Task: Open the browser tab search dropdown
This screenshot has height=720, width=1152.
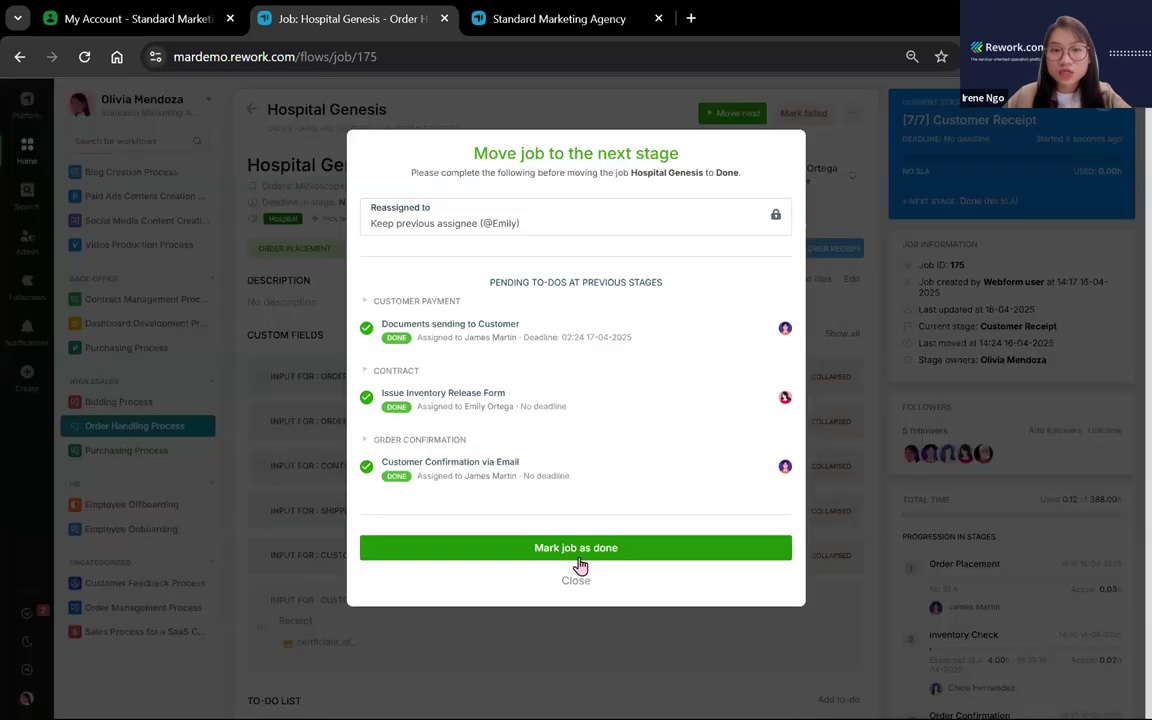Action: pos(18,18)
